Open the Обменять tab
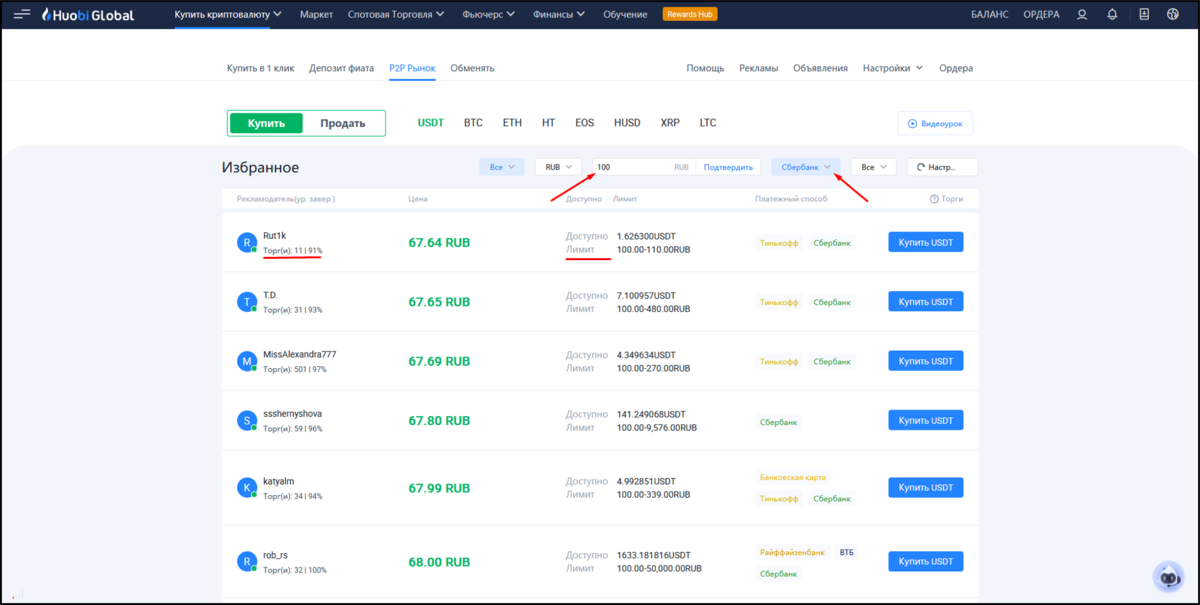The height and width of the screenshot is (605, 1200). pos(472,68)
